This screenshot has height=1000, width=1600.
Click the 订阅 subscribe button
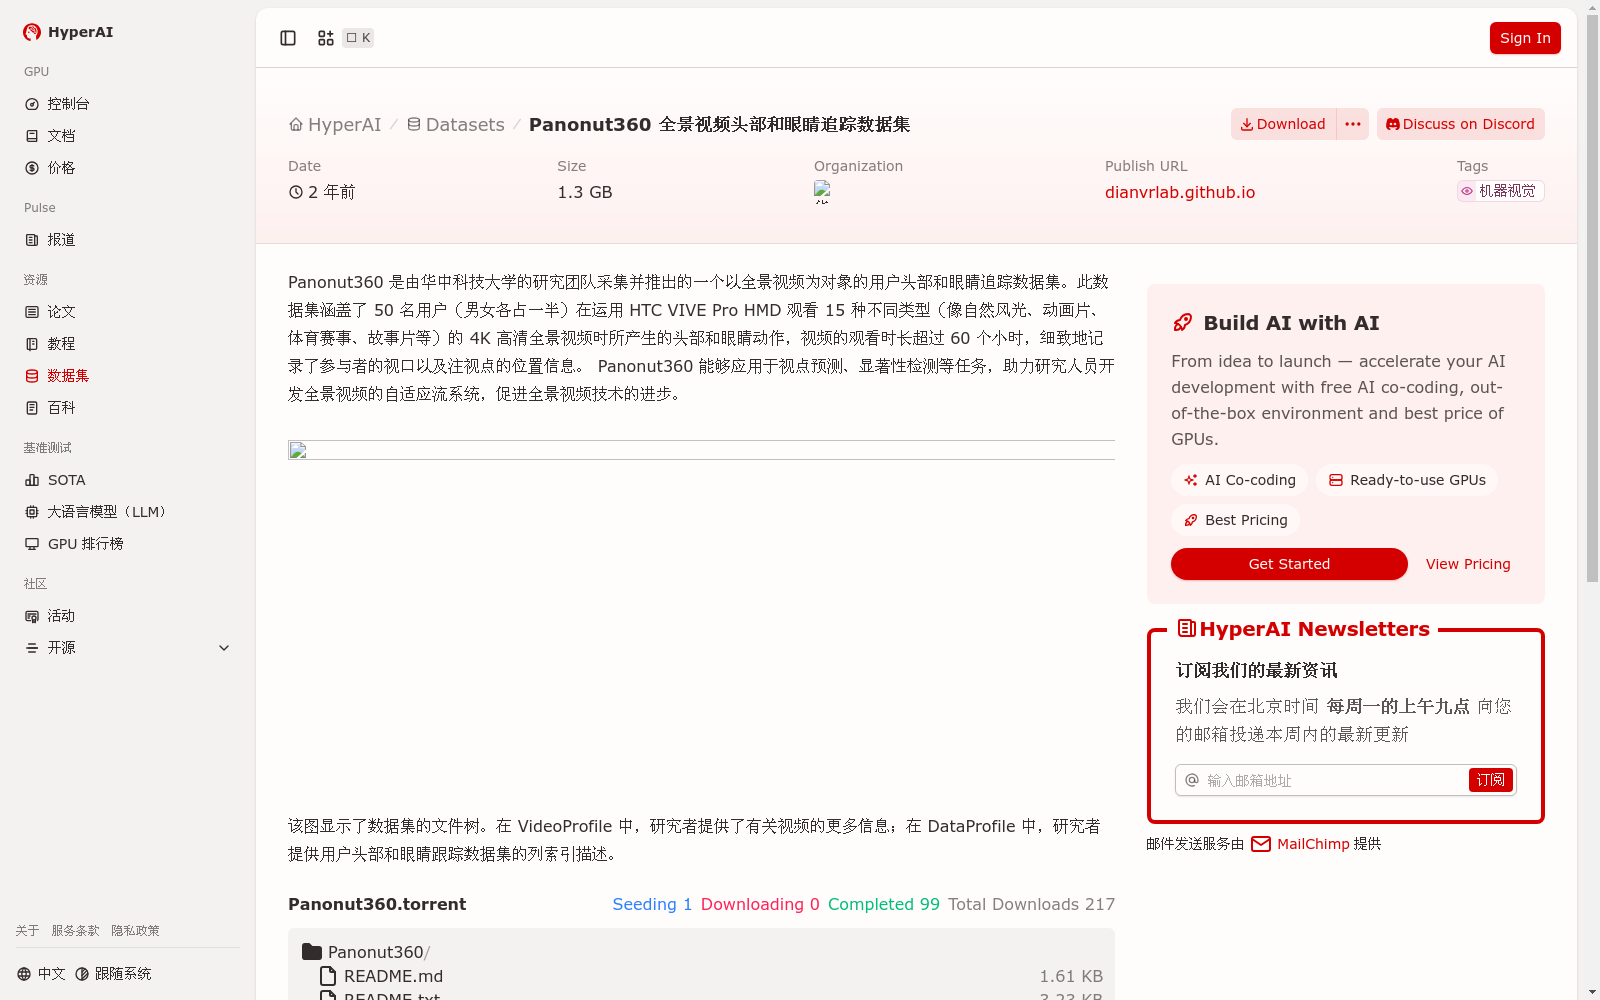click(x=1490, y=780)
